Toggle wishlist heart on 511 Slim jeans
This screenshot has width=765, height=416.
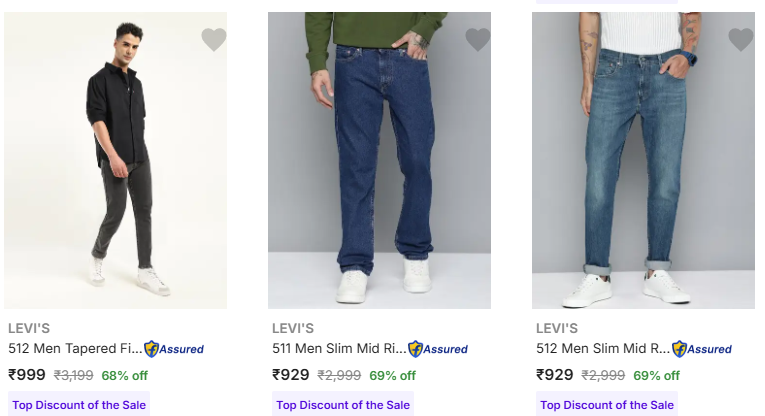coord(478,40)
